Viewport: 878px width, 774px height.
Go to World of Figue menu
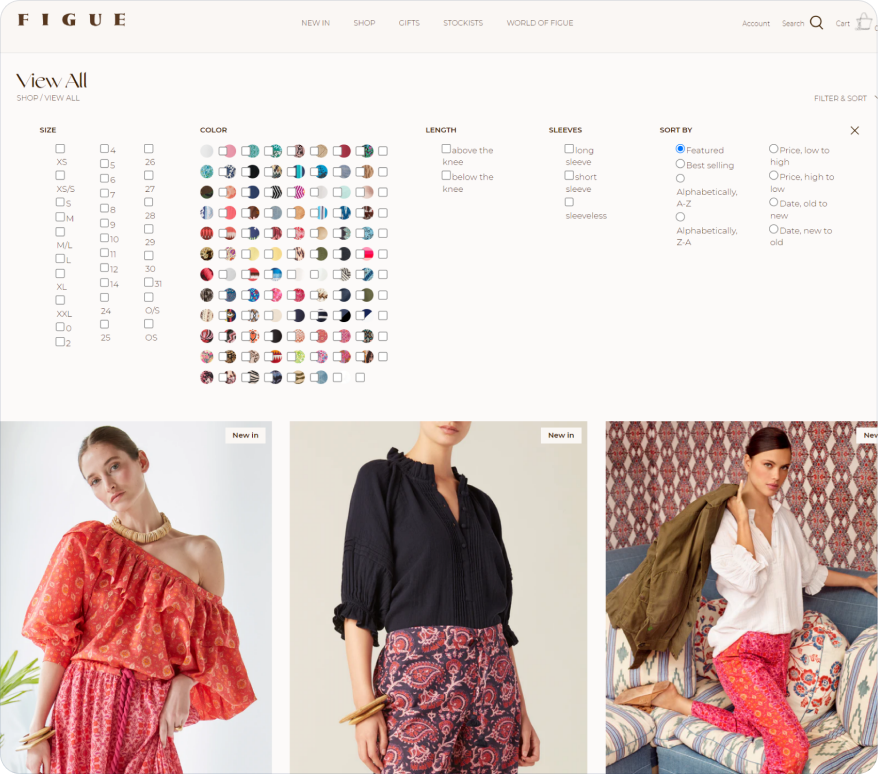click(x=540, y=23)
